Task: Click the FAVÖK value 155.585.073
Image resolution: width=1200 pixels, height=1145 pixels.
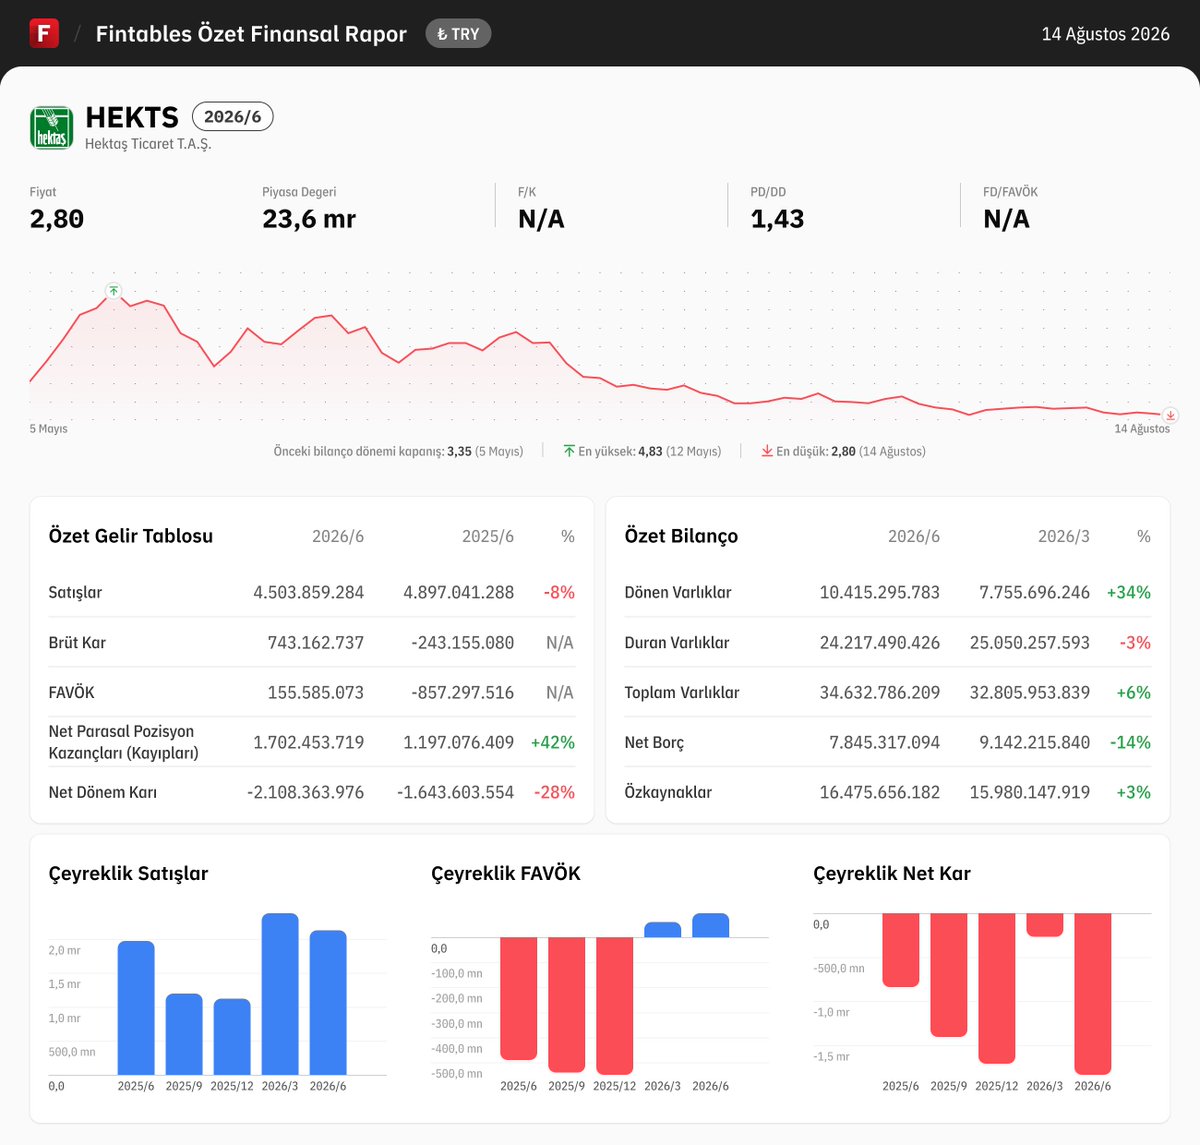Action: (316, 692)
